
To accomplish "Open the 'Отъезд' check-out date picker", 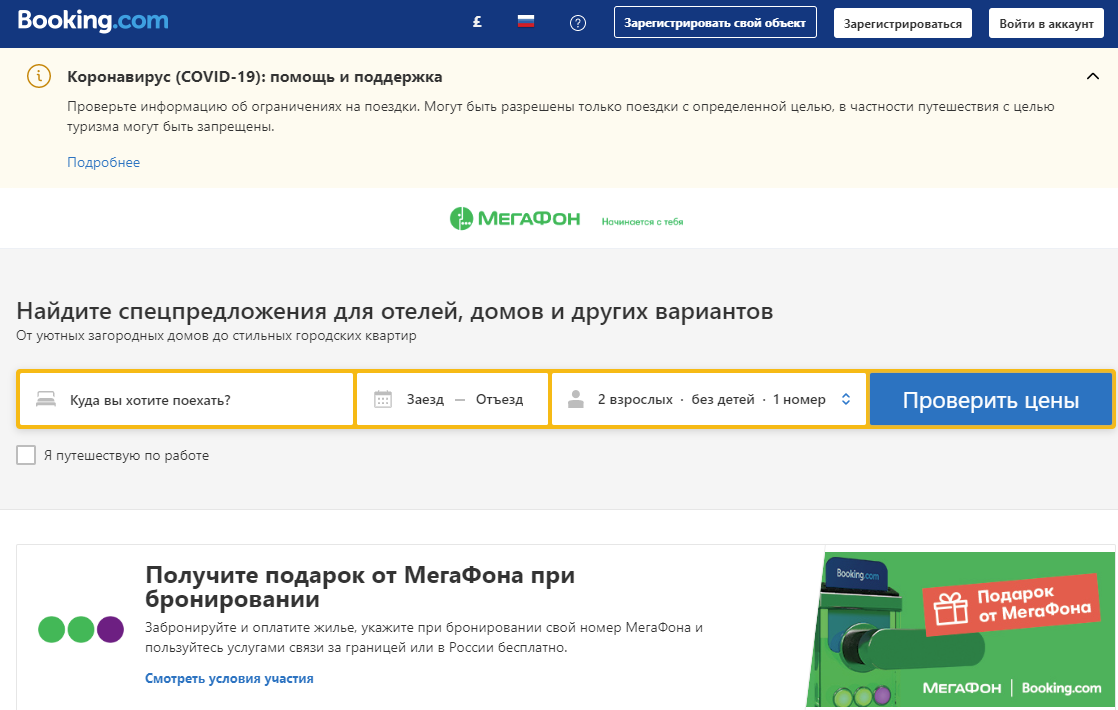I will [x=499, y=399].
